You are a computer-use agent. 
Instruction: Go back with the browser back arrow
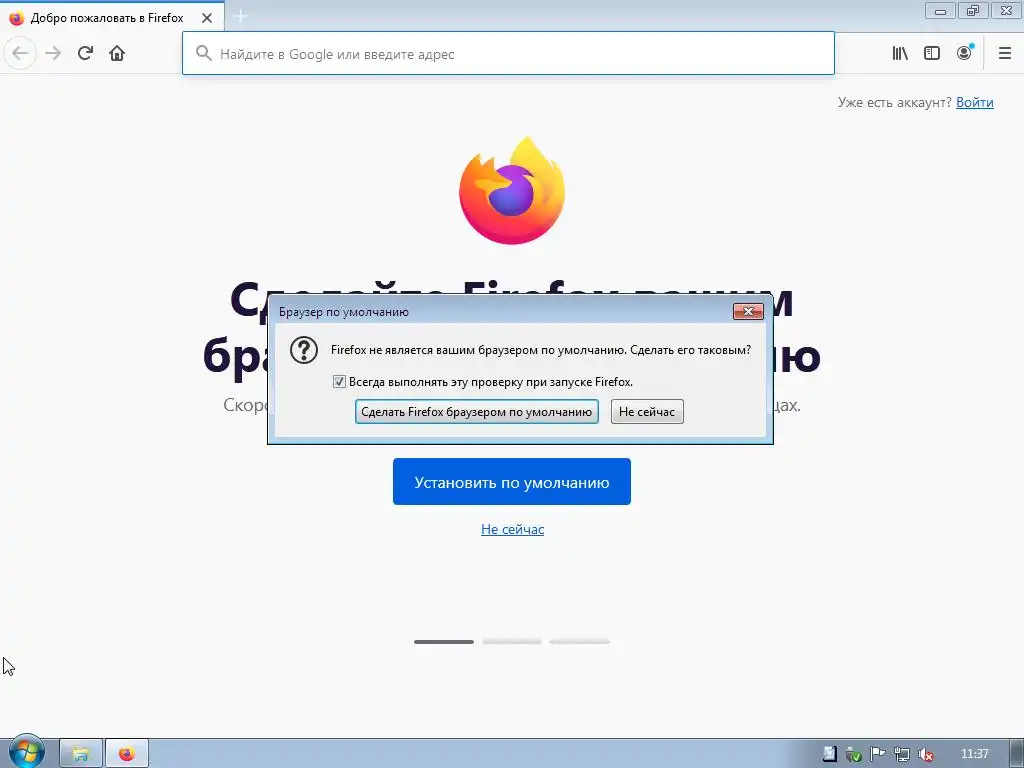(x=20, y=53)
